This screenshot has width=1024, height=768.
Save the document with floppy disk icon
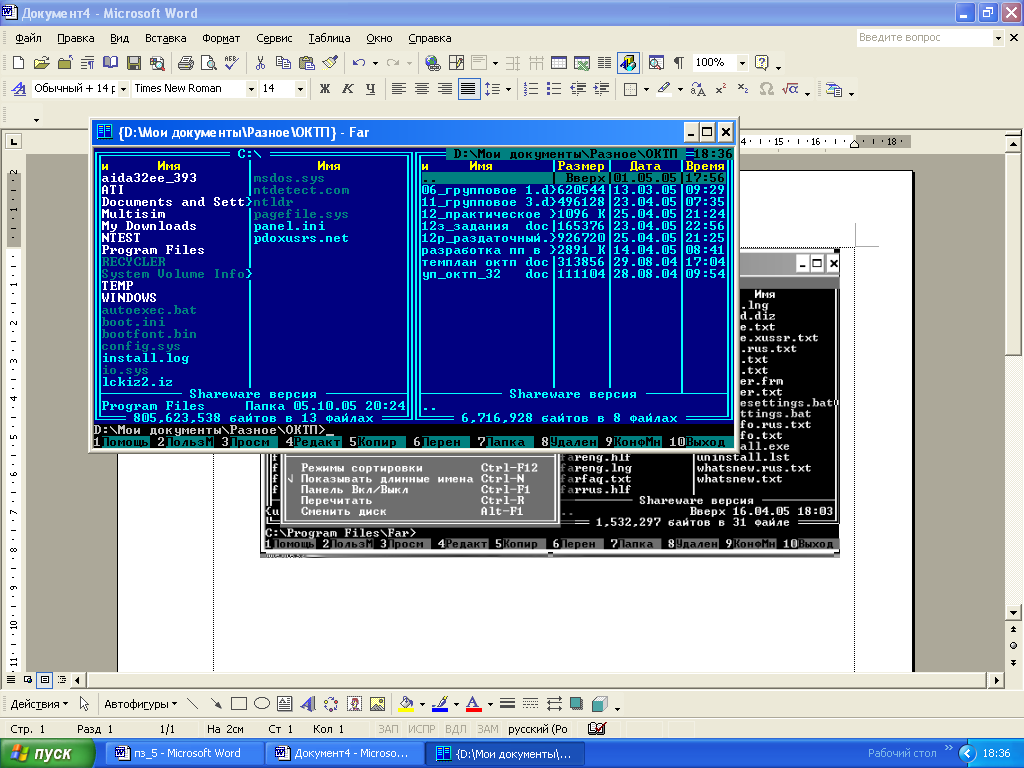click(134, 63)
